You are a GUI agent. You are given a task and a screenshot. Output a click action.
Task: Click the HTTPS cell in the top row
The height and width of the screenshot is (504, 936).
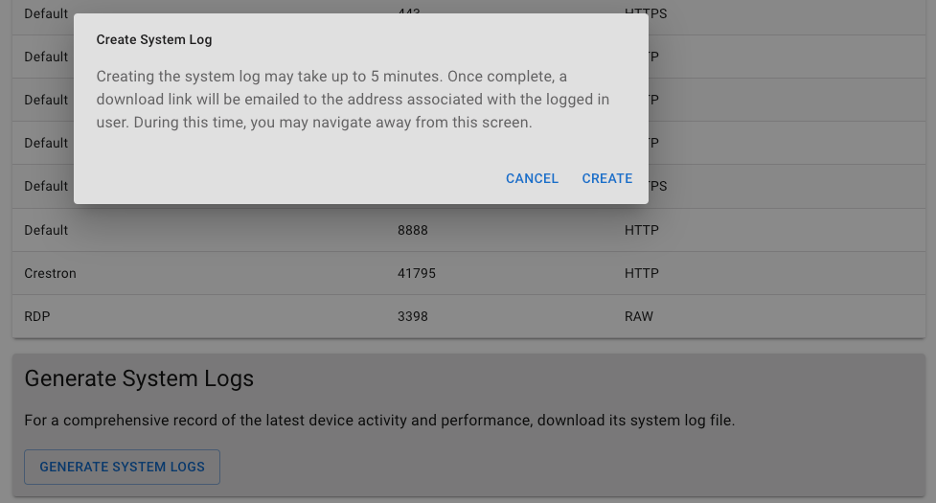(646, 13)
